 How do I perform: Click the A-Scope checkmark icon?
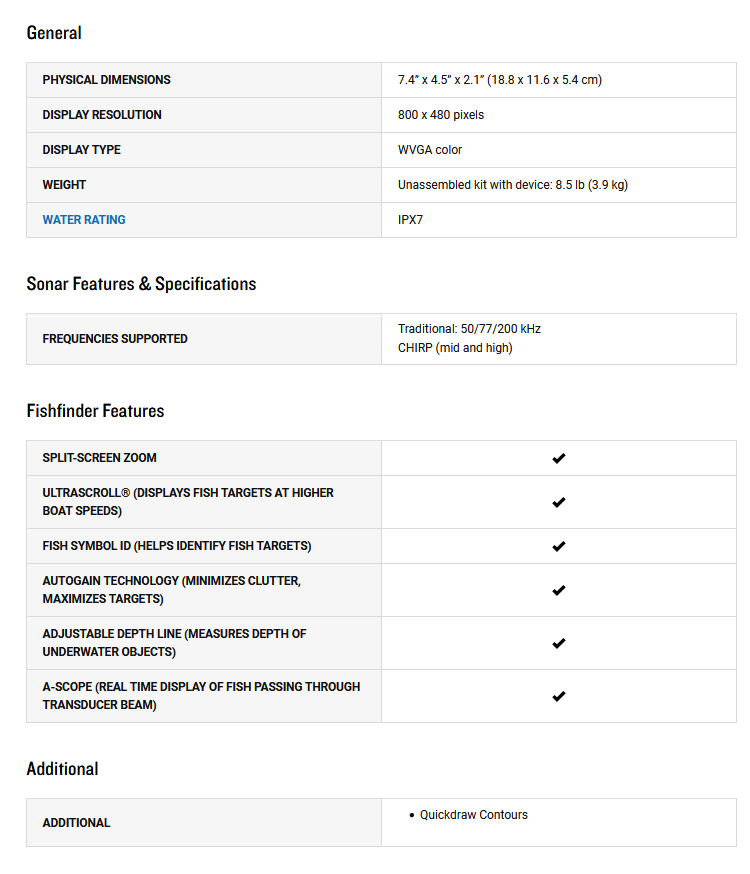click(x=559, y=696)
